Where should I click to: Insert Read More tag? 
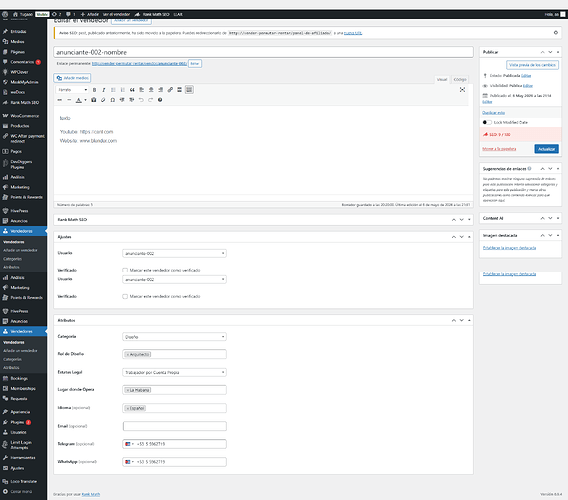tap(179, 90)
